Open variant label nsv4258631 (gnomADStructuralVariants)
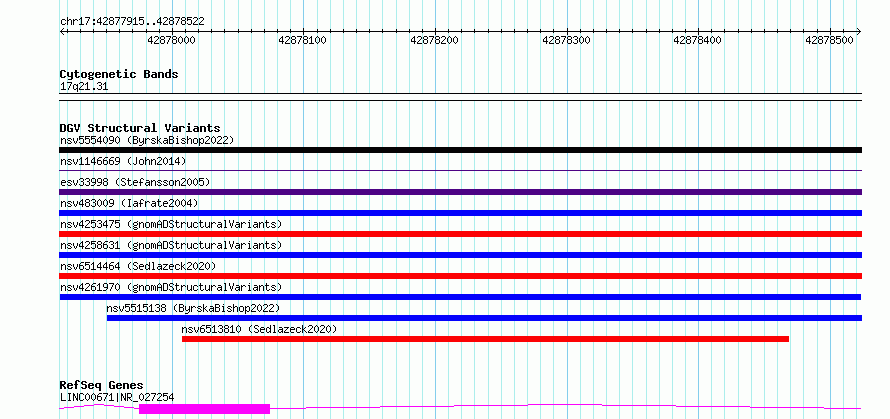This screenshot has height=419, width=890. tap(171, 245)
